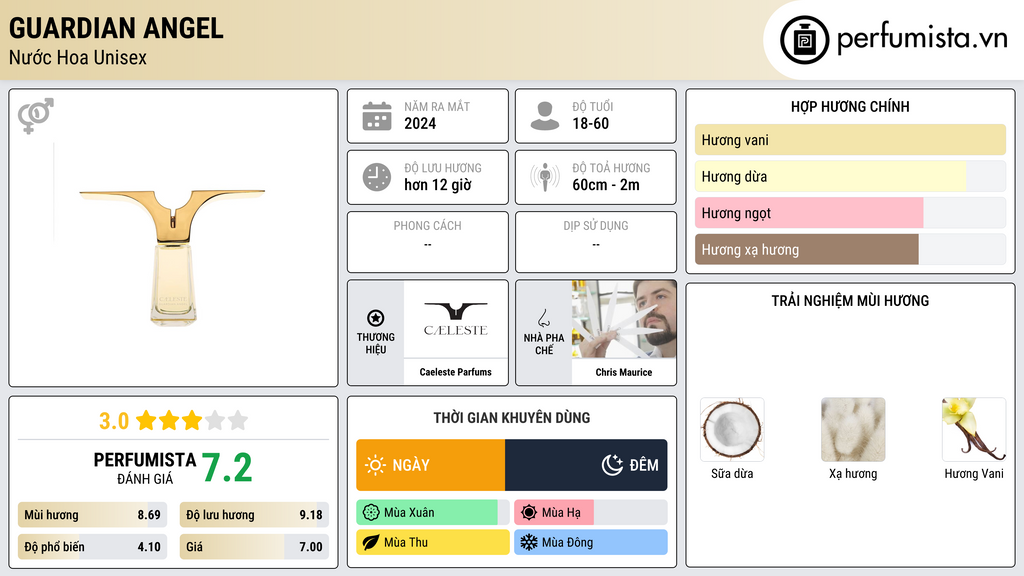Select the Xạ hương musk note image
The width and height of the screenshot is (1024, 576).
pyautogui.click(x=853, y=430)
